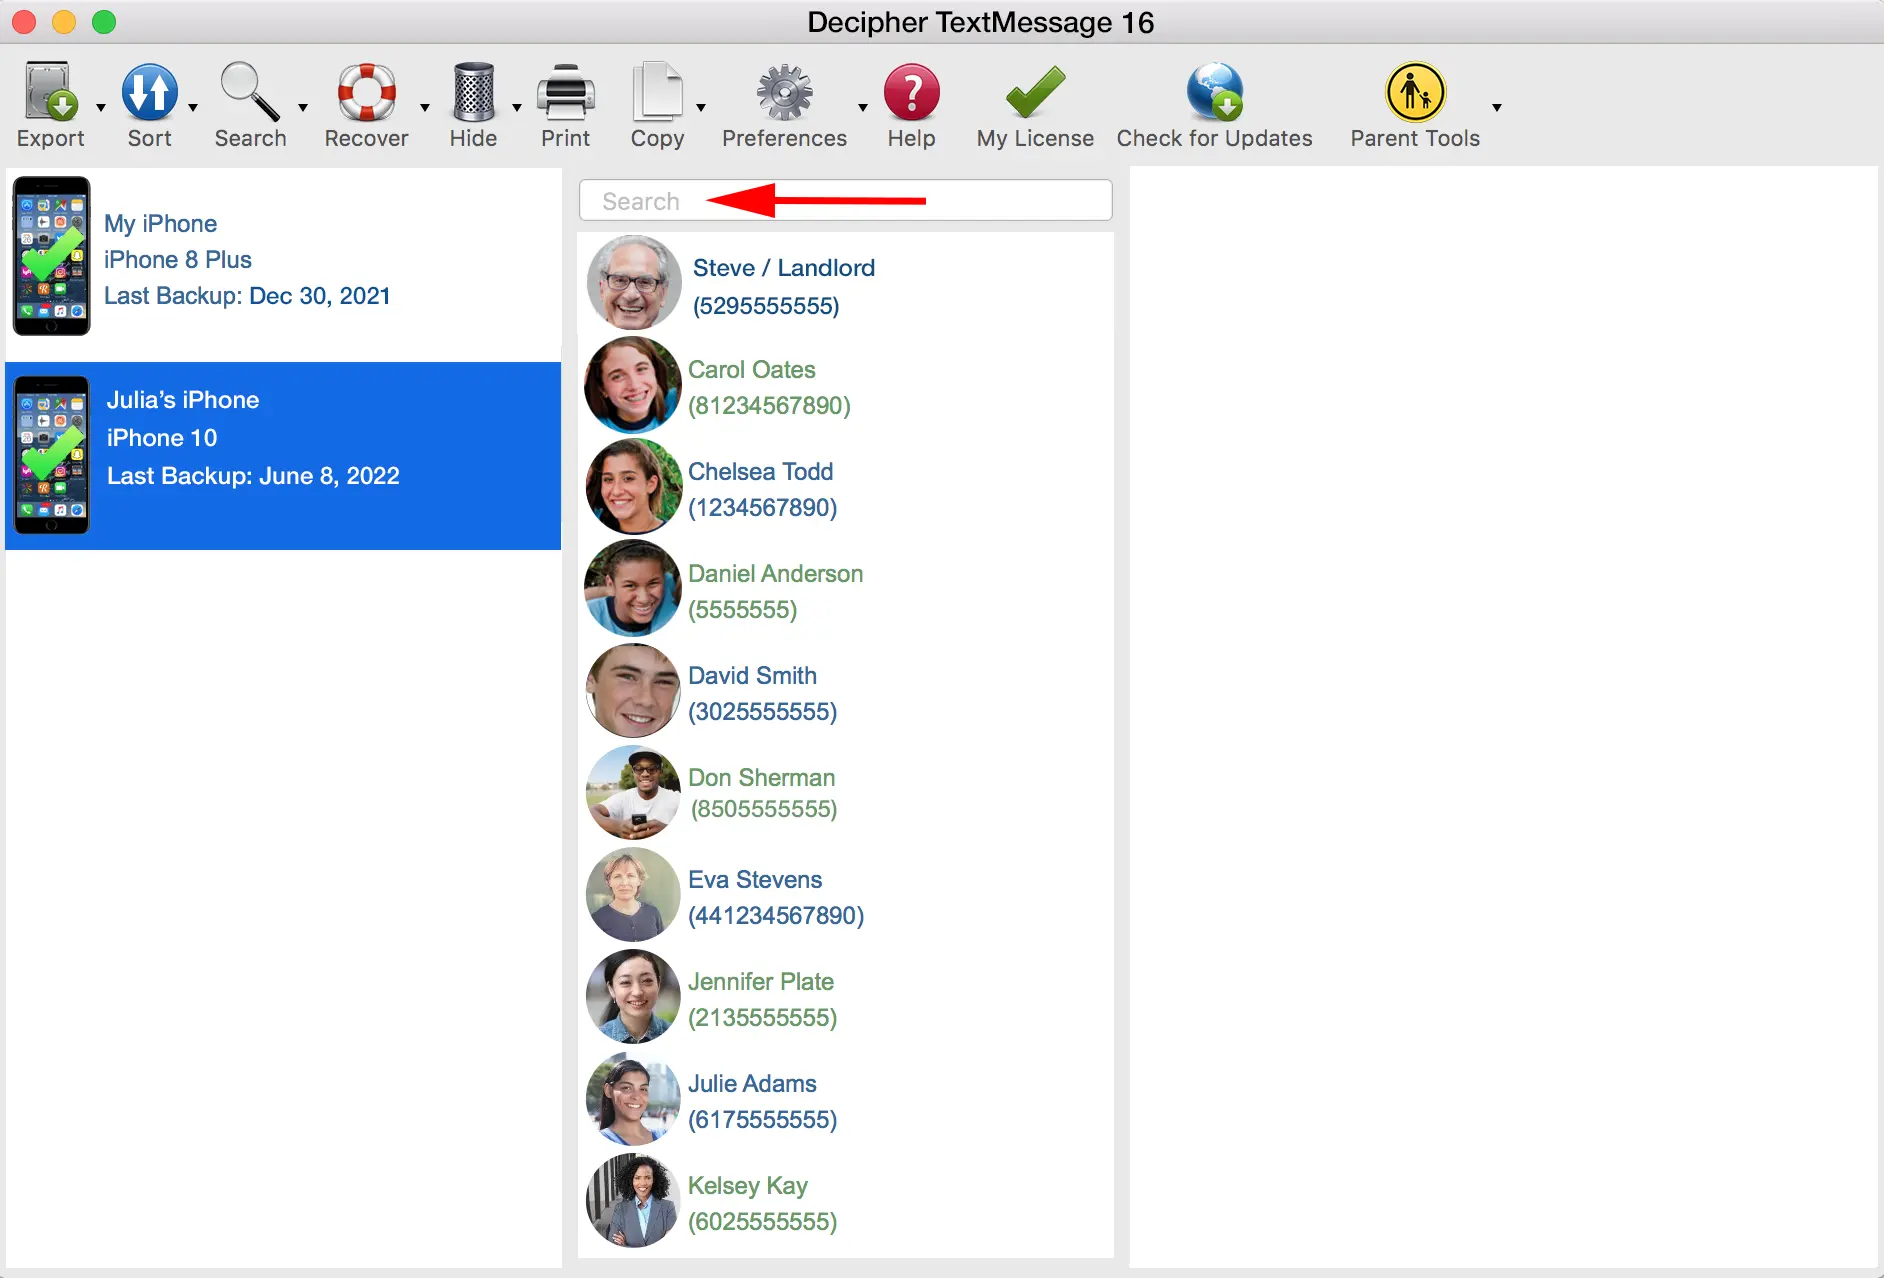Click the Export toolbar icon

[50, 92]
